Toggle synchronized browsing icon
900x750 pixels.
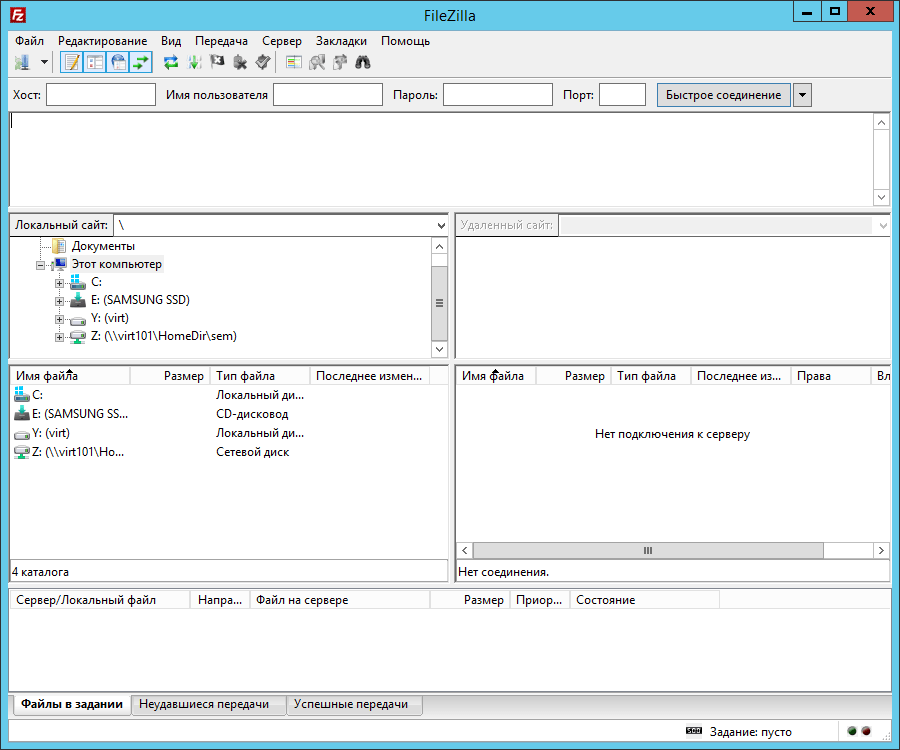(340, 62)
